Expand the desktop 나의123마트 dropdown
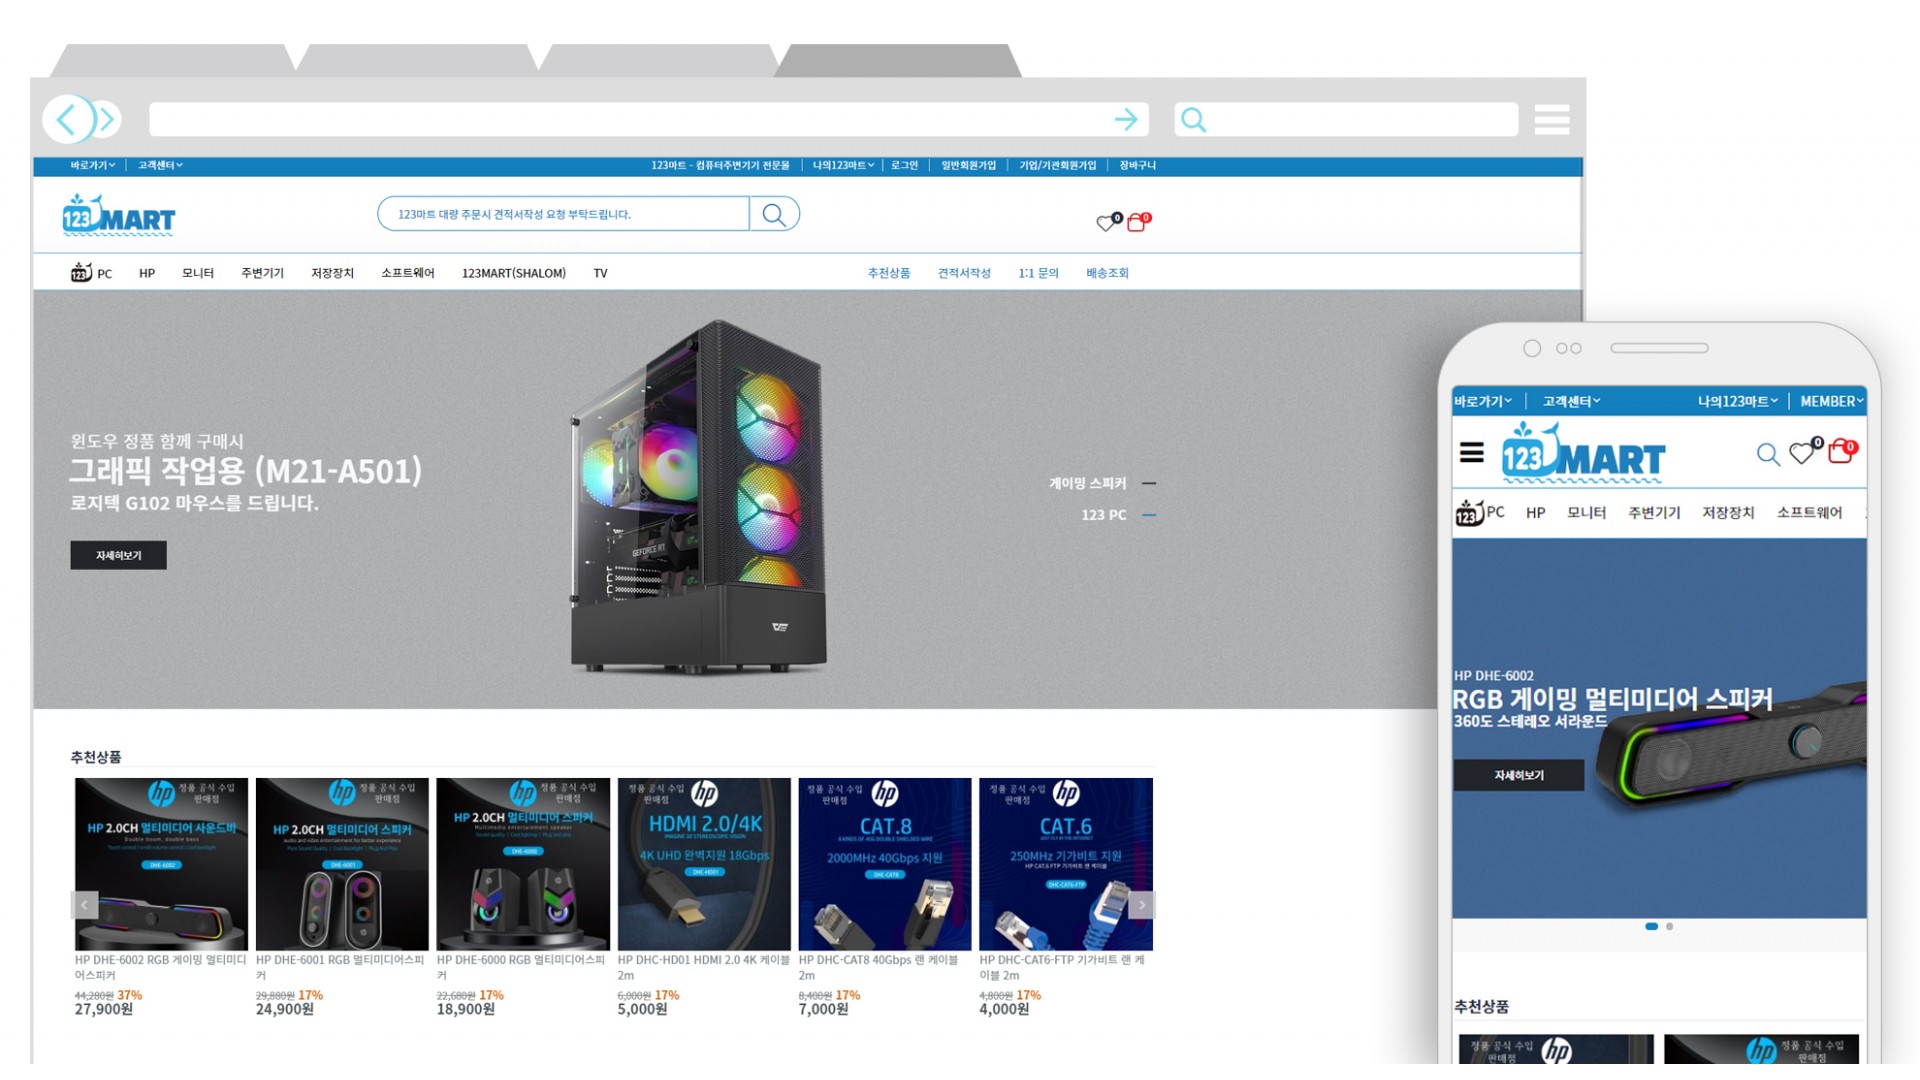Image resolution: width=1920 pixels, height=1080 pixels. [843, 165]
